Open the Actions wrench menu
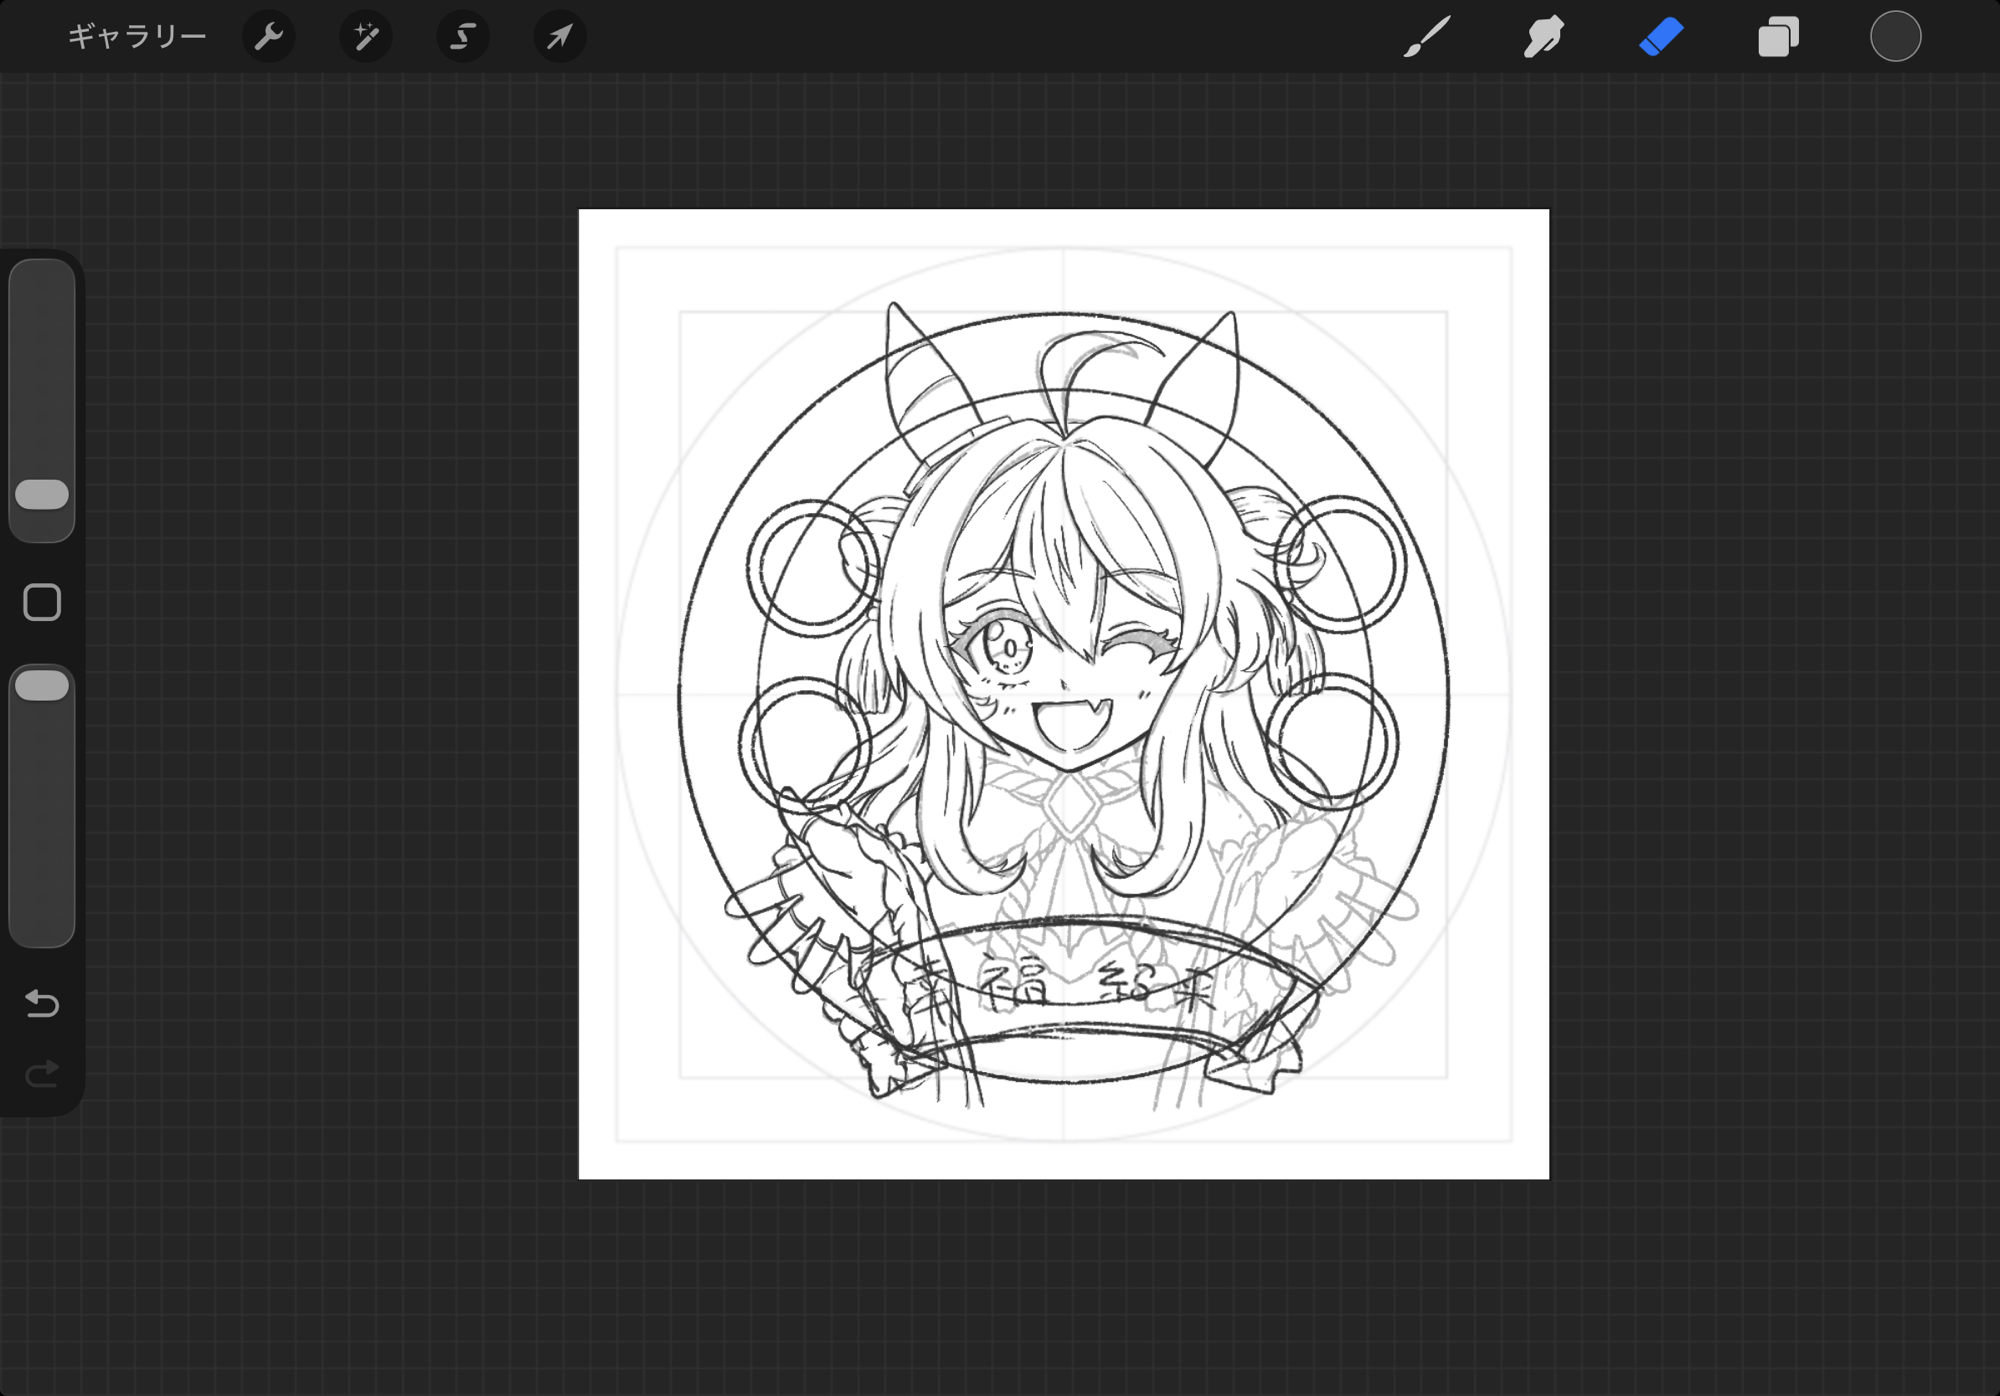2000x1396 pixels. (x=268, y=37)
